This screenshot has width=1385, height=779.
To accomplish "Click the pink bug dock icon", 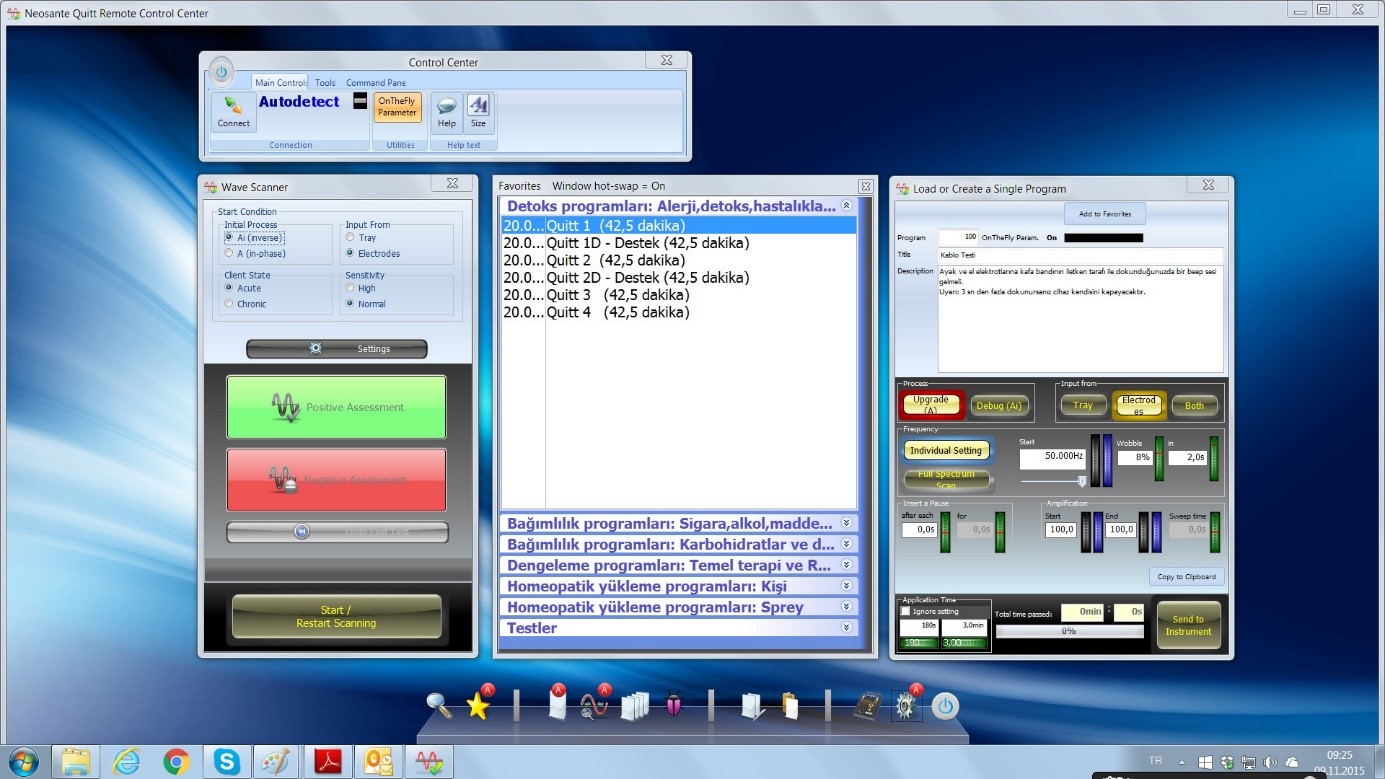I will (673, 705).
